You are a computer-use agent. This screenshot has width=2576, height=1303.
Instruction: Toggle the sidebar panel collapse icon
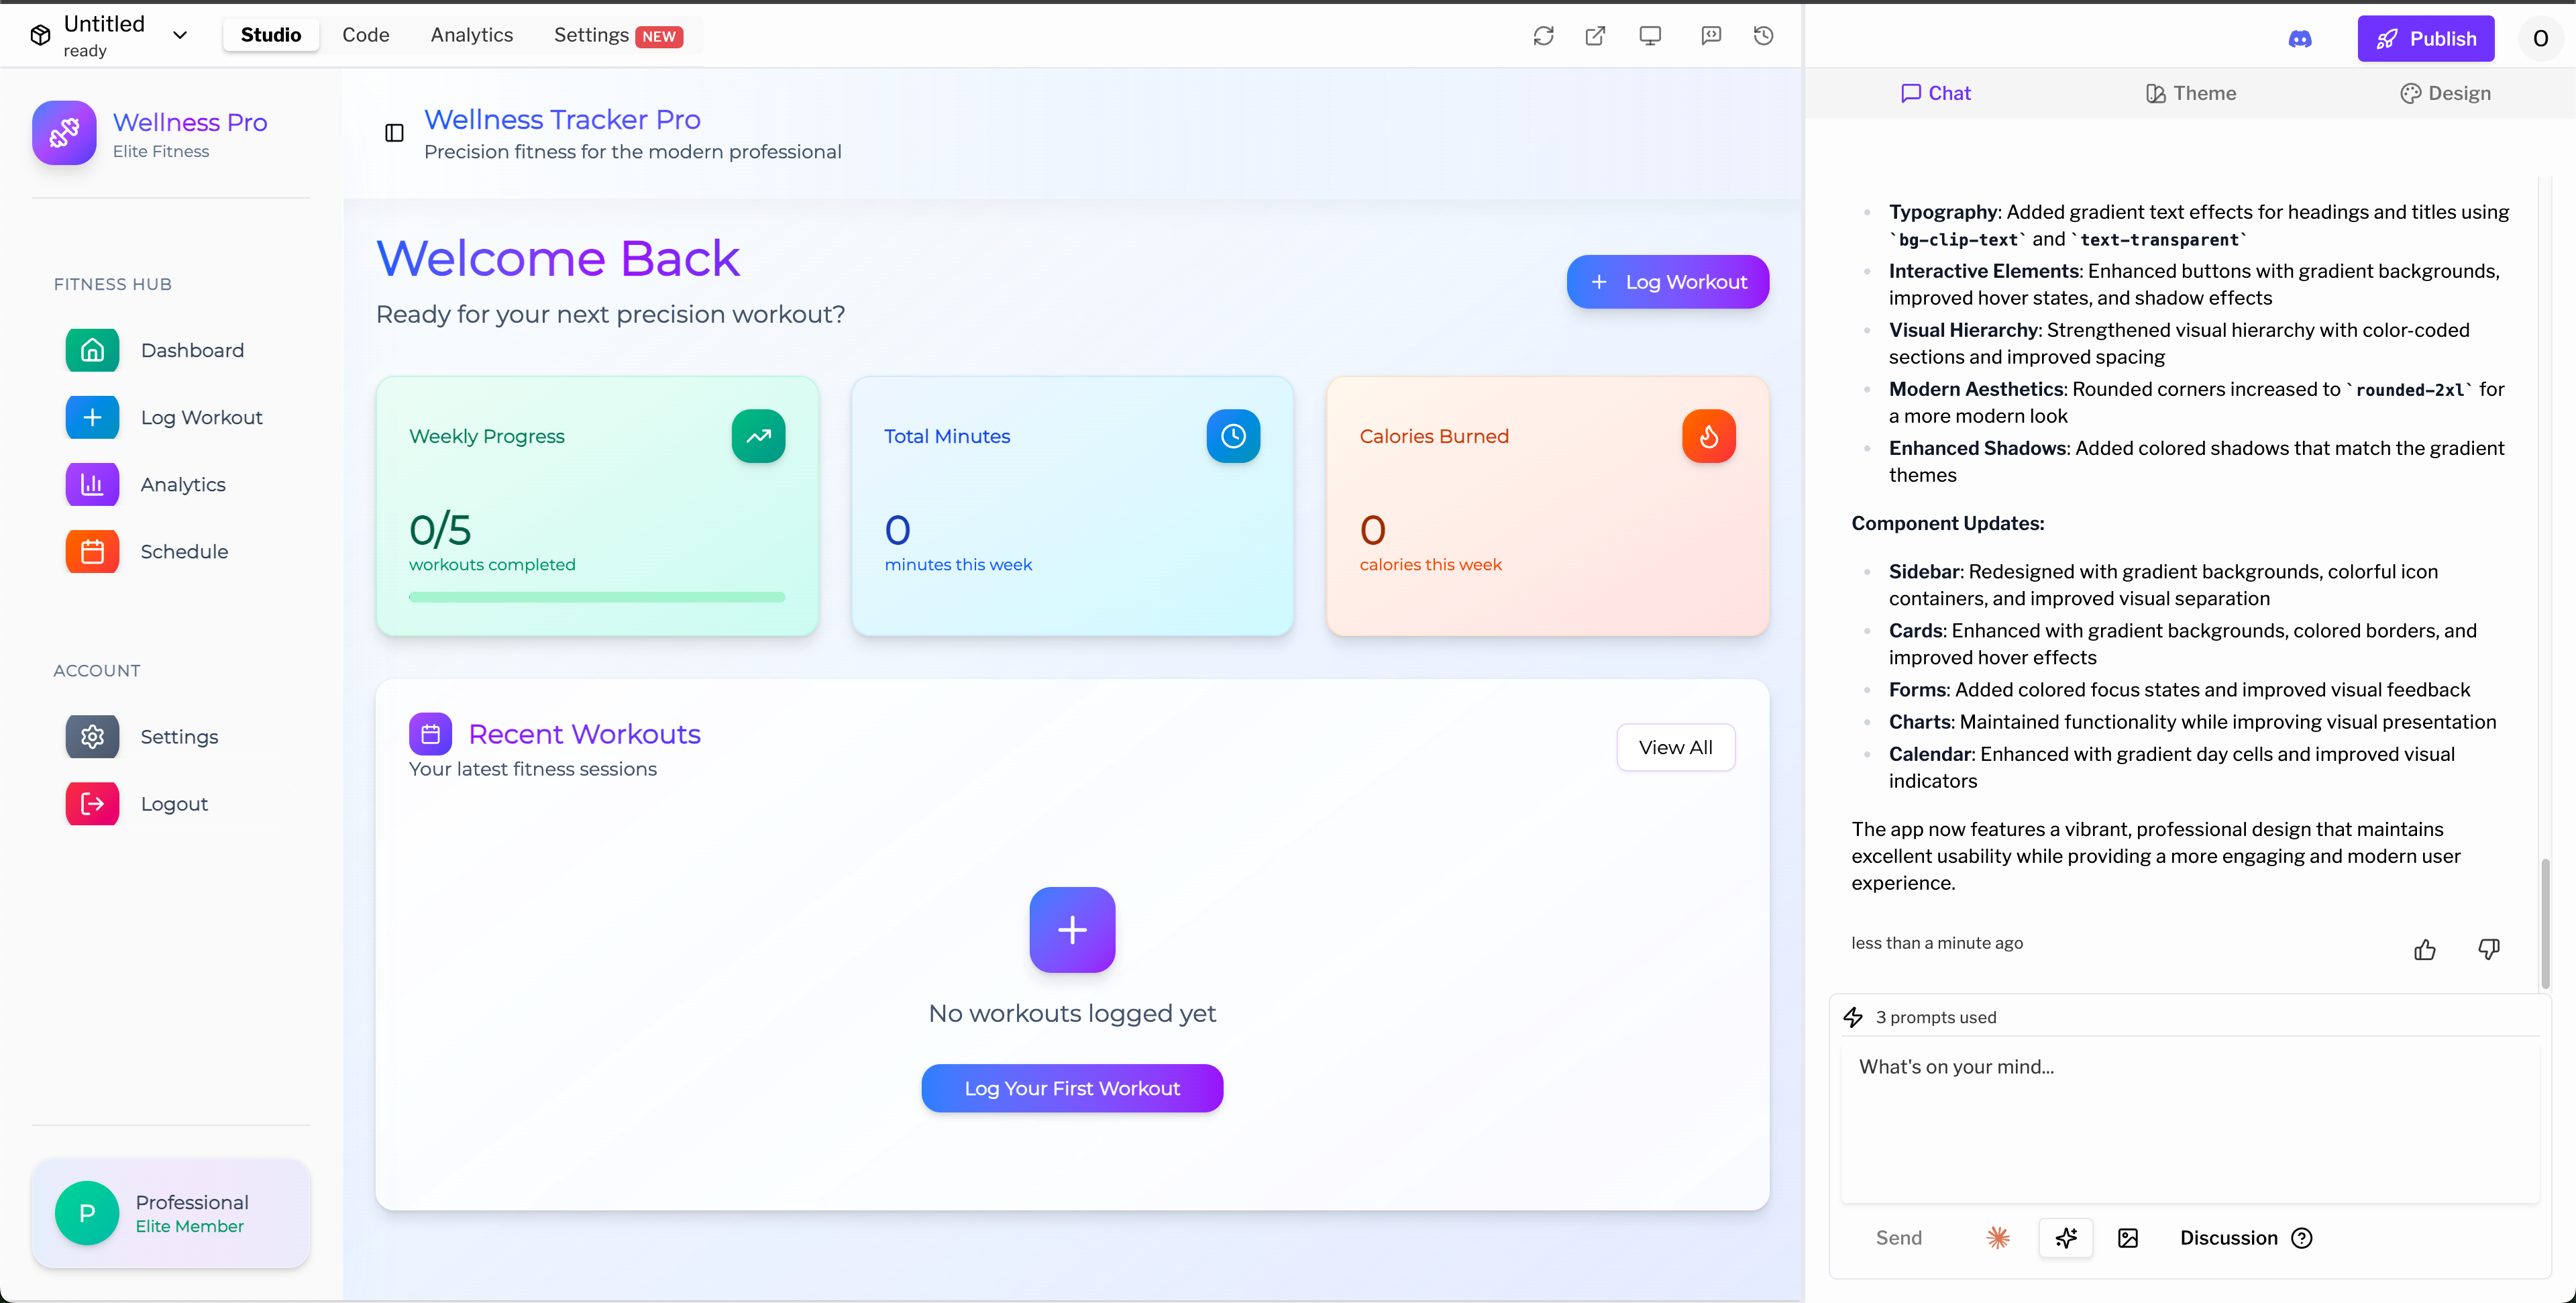click(x=394, y=133)
